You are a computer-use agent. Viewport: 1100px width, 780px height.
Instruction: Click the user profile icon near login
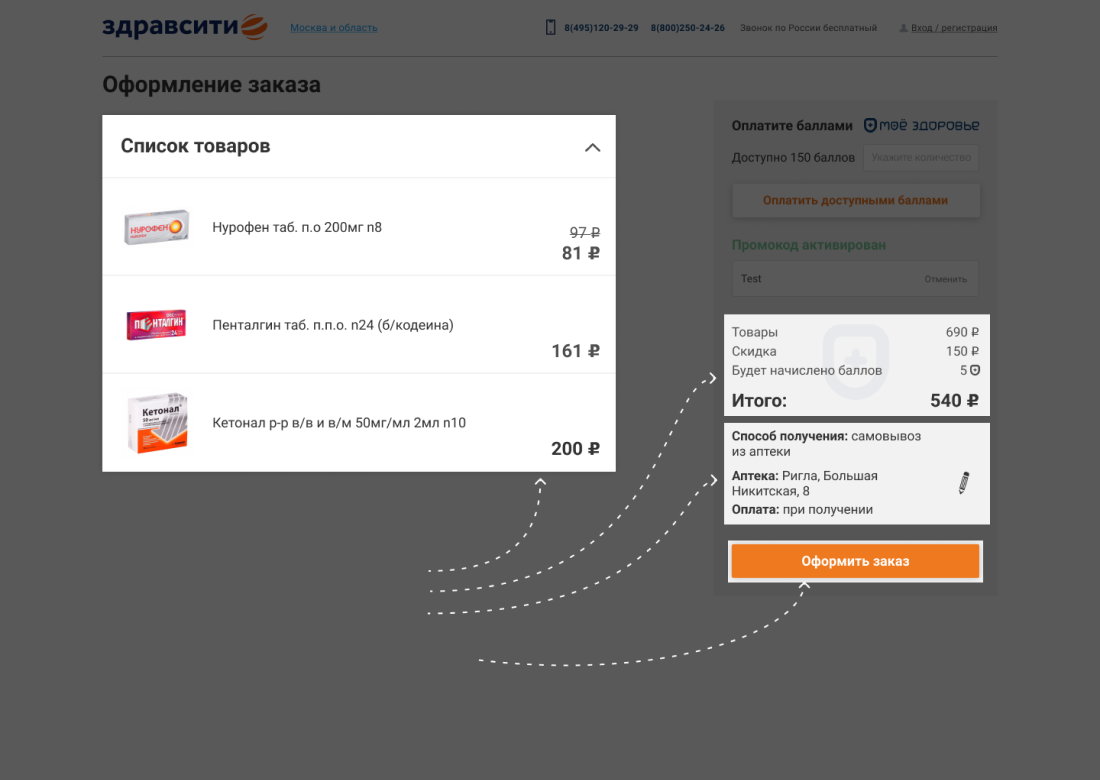[x=903, y=28]
